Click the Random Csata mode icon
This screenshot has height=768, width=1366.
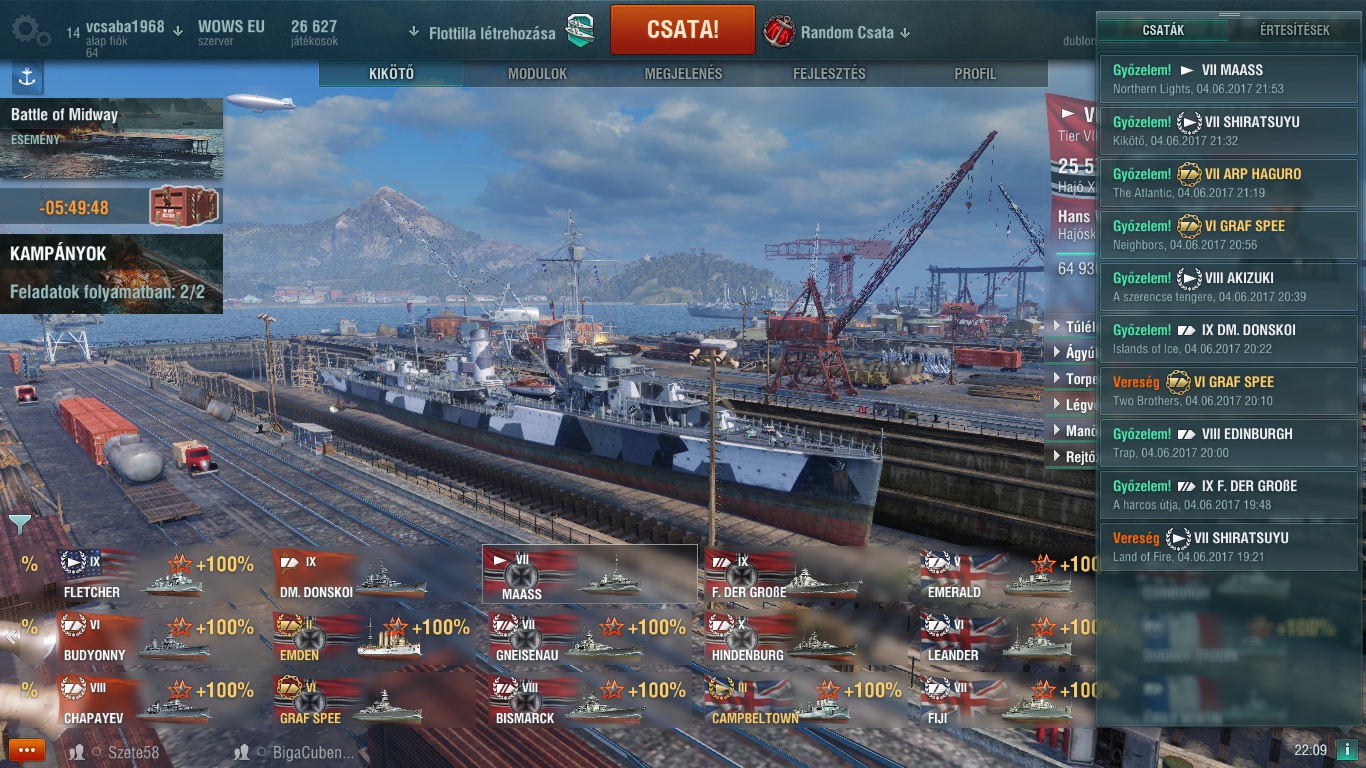[x=779, y=32]
